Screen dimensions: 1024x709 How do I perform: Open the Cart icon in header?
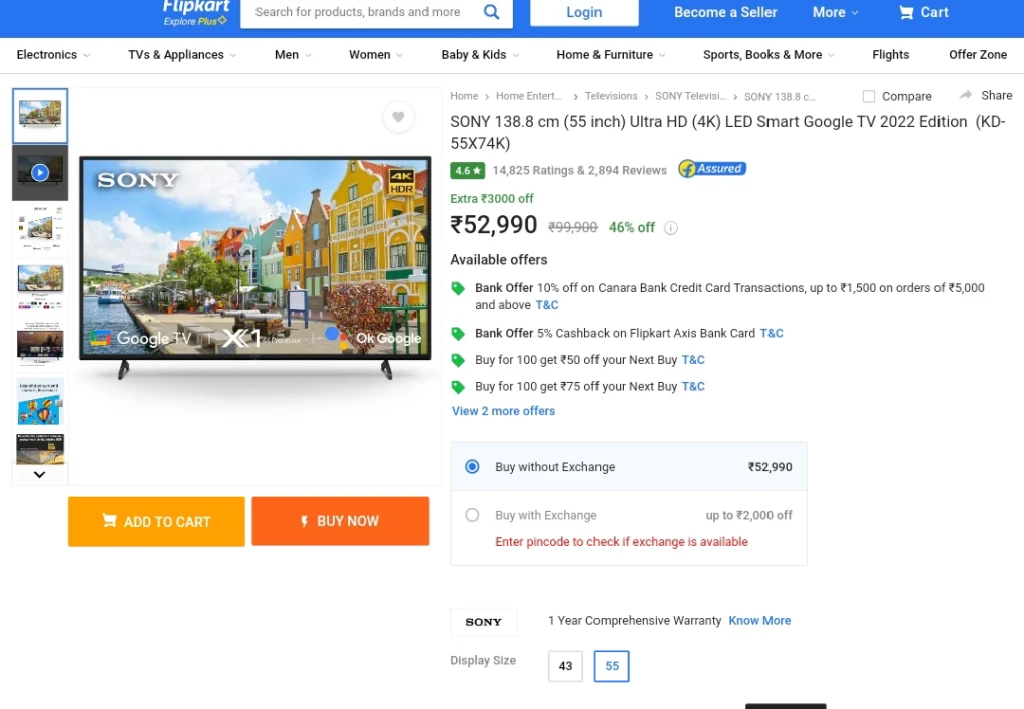906,12
